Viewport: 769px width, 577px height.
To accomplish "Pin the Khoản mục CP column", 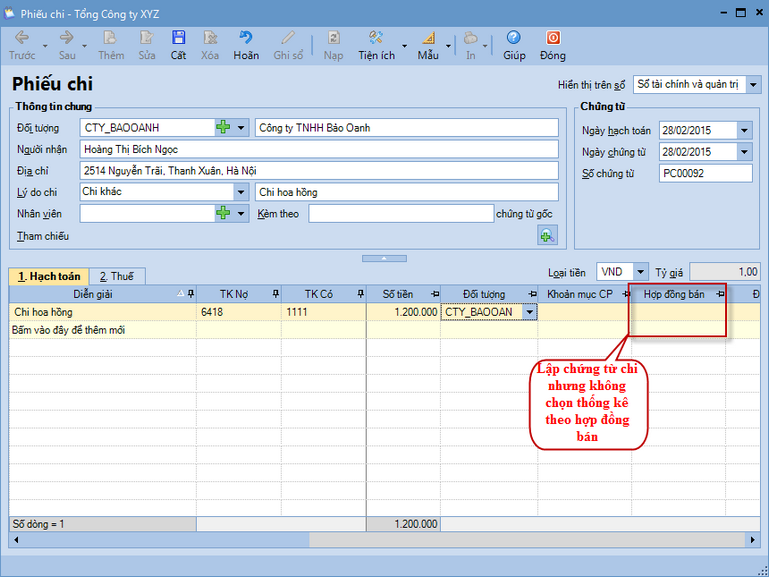I will [x=626, y=294].
